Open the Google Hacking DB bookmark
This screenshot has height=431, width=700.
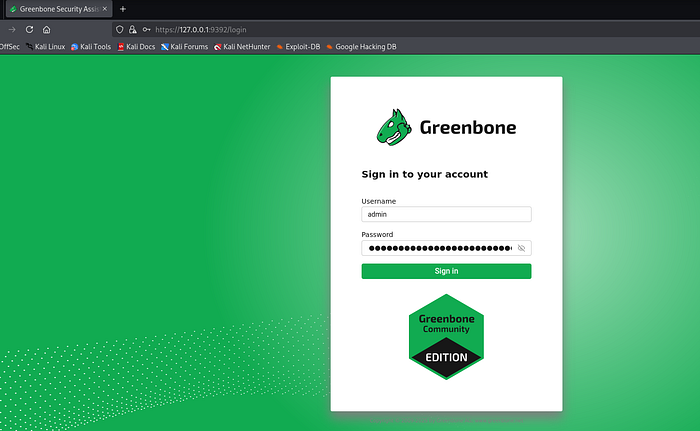[361, 46]
